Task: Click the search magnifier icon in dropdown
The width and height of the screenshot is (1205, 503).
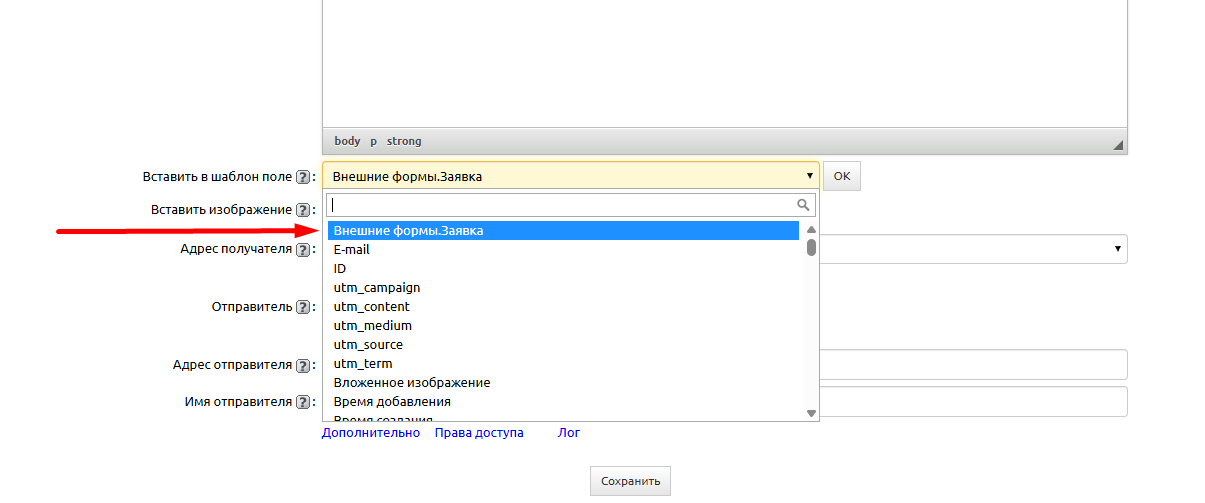Action: point(803,205)
